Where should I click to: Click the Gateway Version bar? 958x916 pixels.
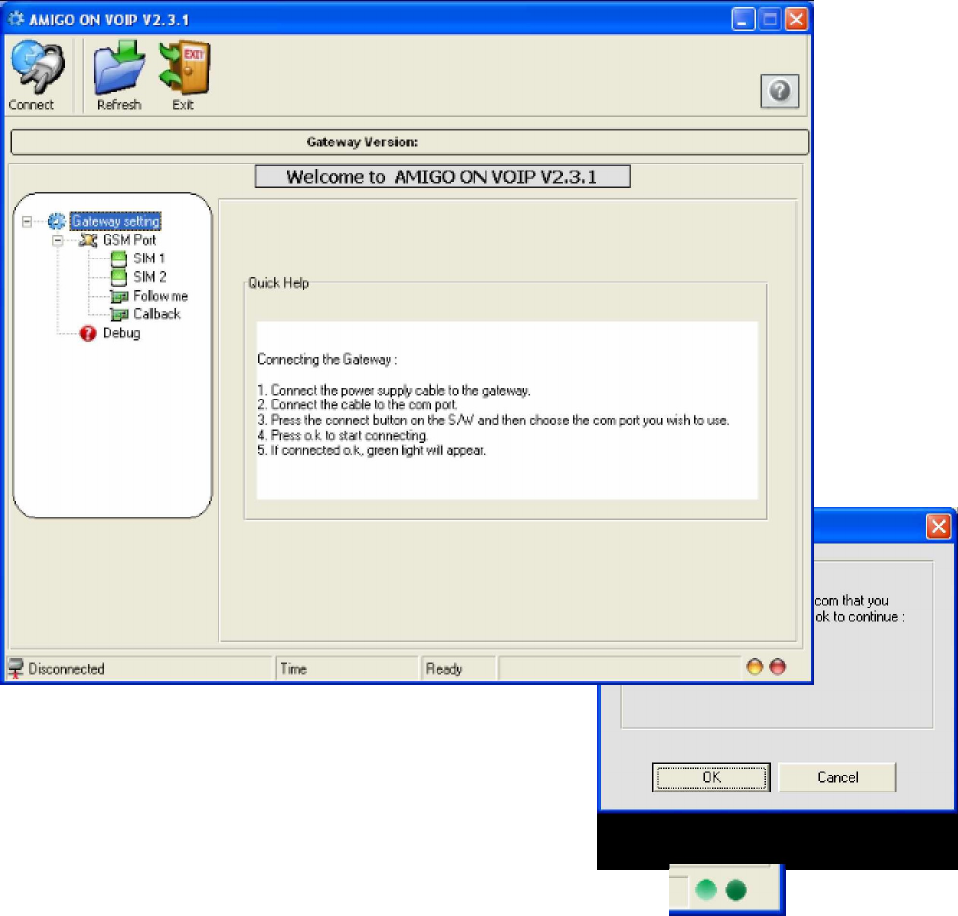[x=410, y=142]
